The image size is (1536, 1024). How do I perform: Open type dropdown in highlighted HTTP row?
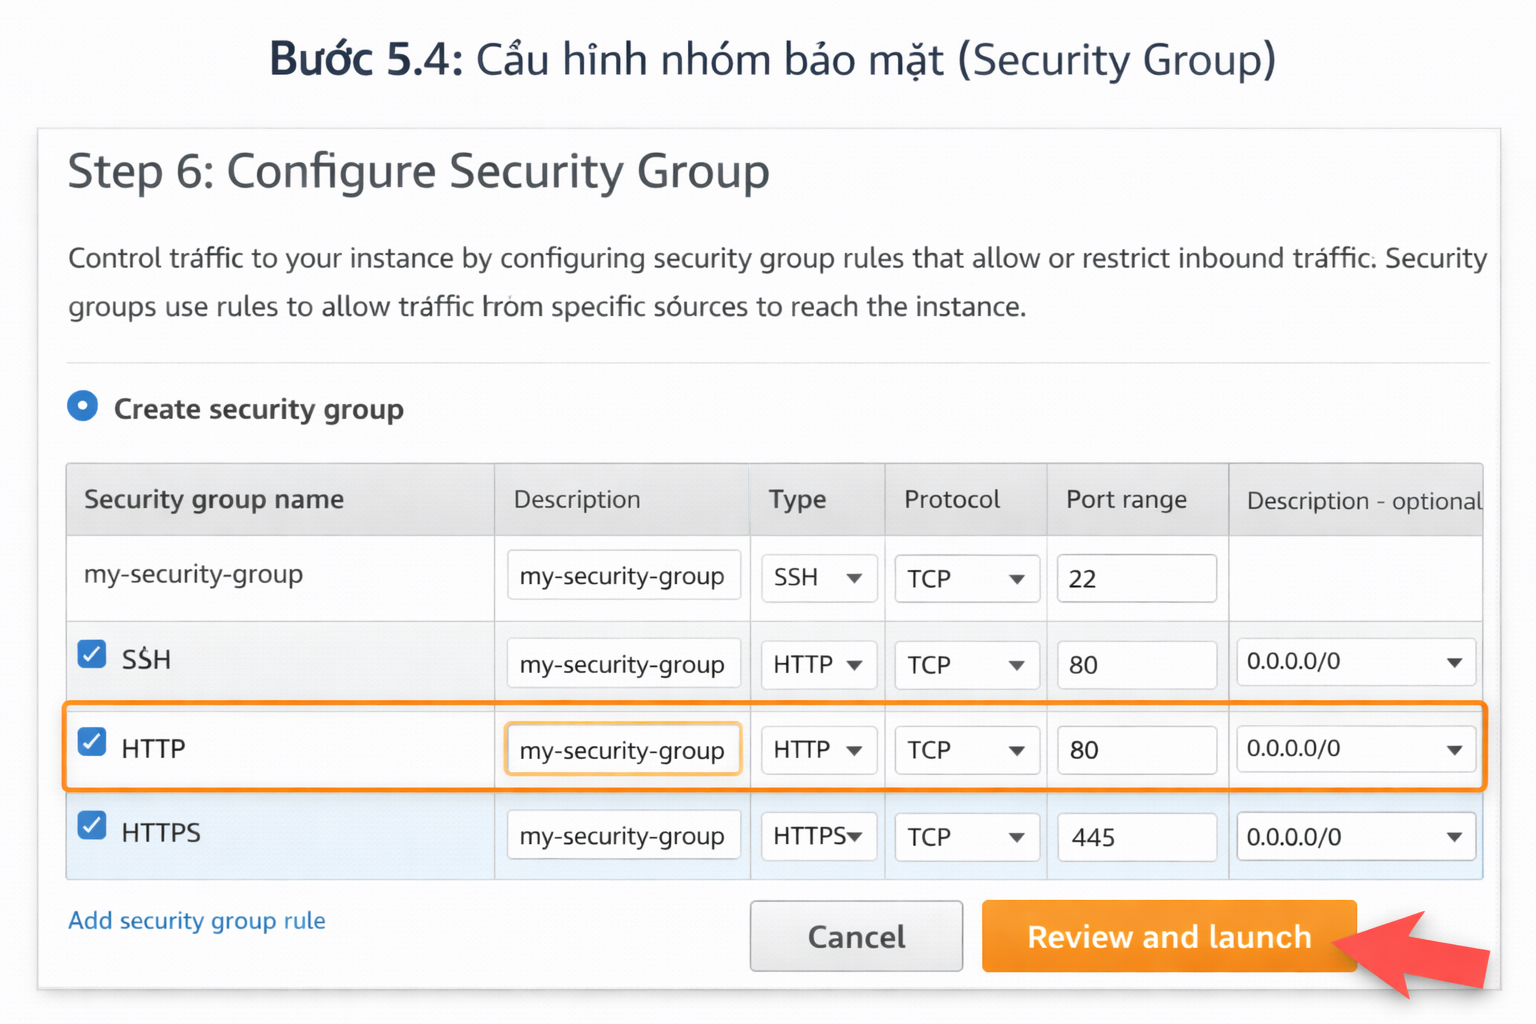[818, 750]
